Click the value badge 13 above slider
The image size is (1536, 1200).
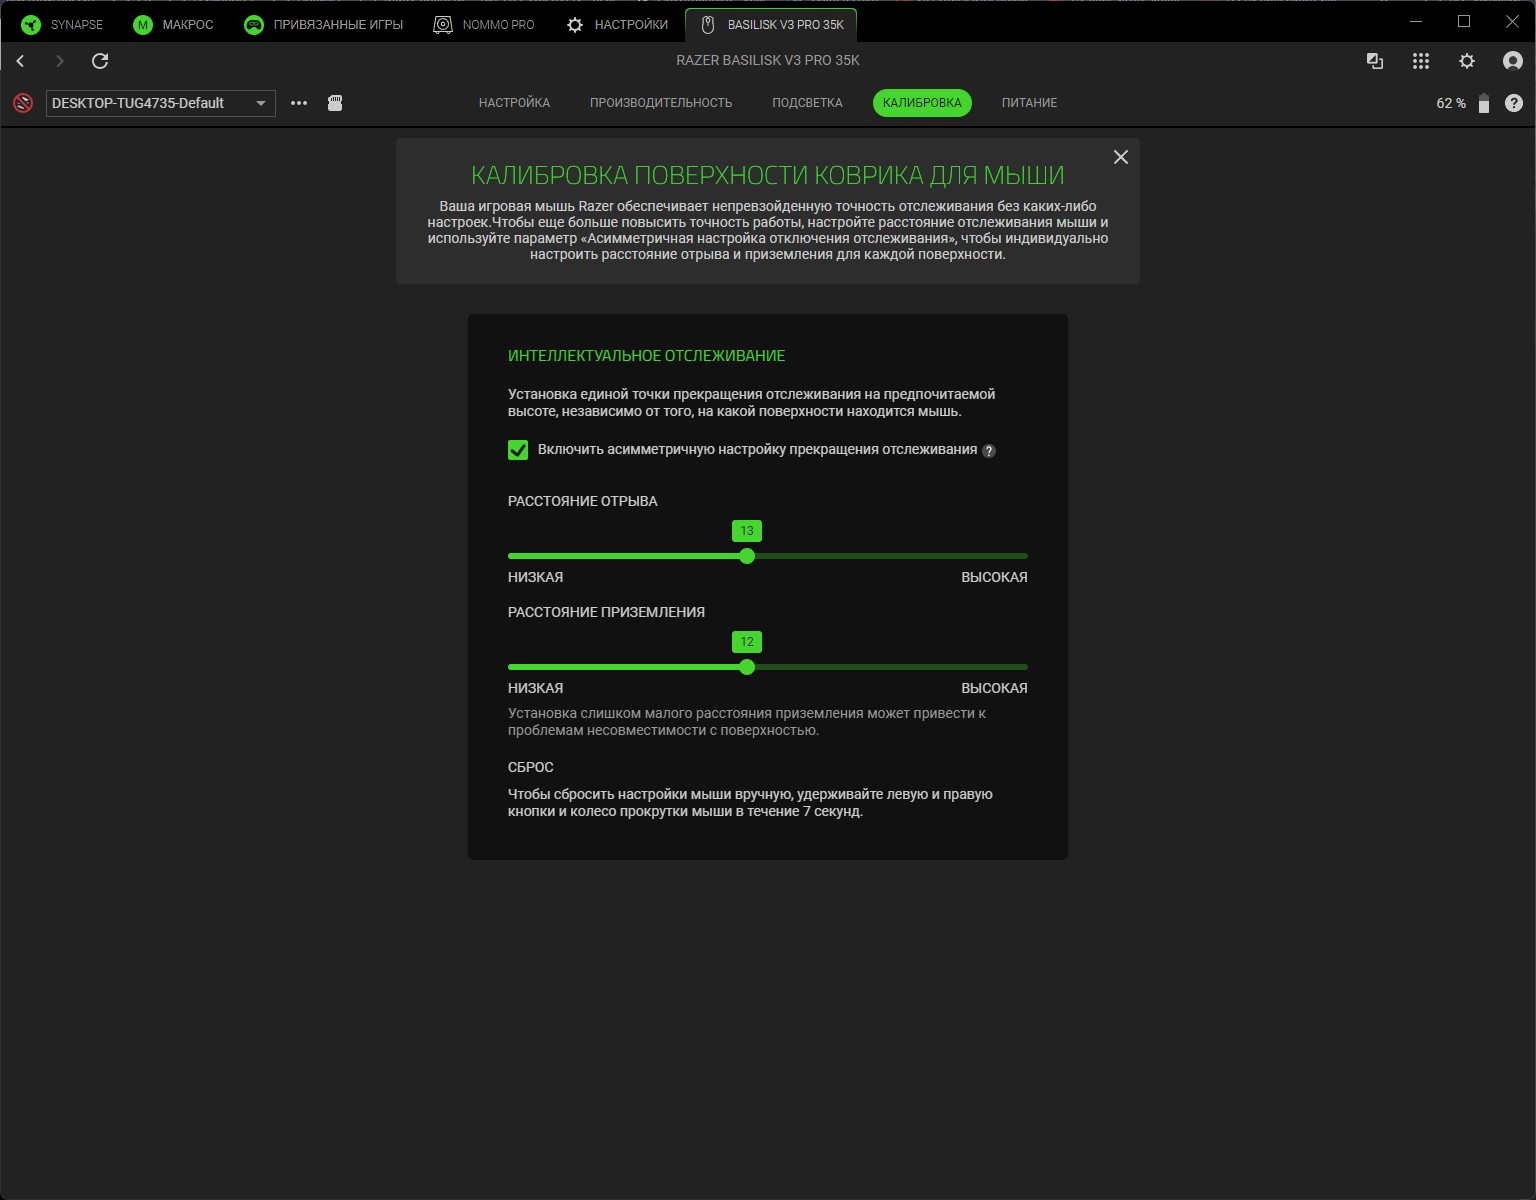(x=747, y=531)
